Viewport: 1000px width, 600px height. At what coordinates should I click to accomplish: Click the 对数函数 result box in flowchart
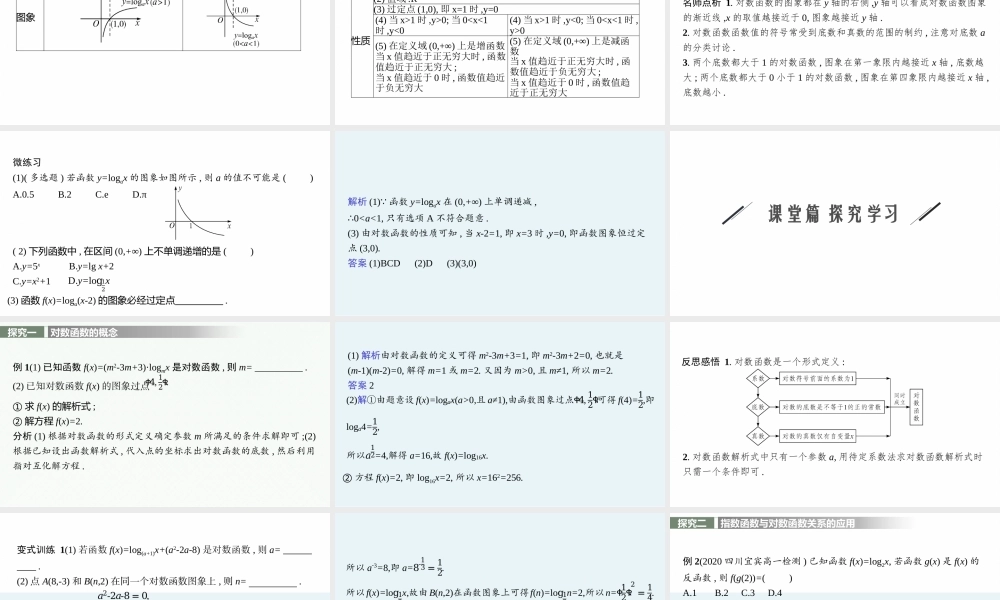(916, 406)
